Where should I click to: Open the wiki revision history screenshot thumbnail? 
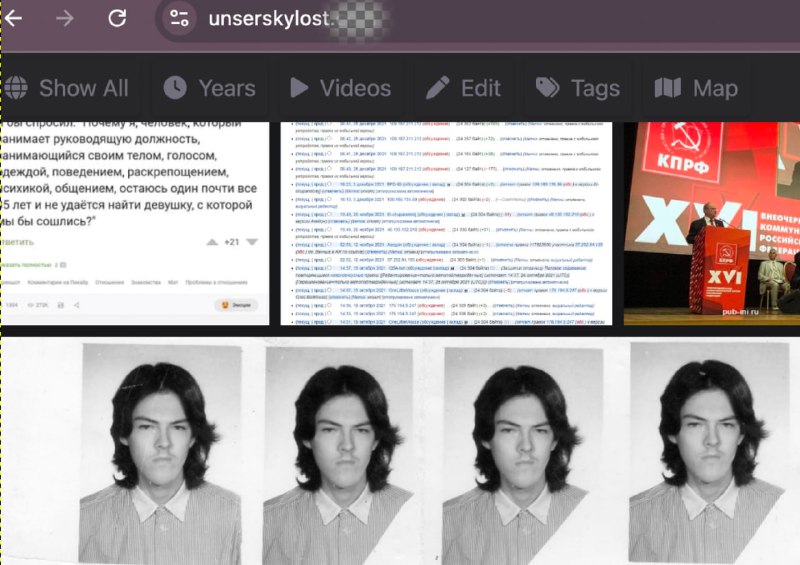coord(446,224)
